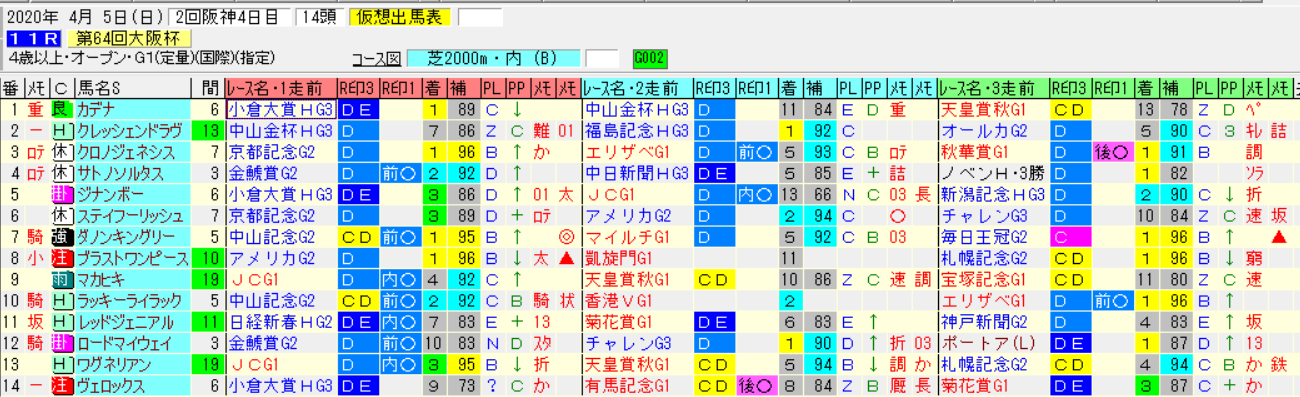This screenshot has height=397, width=1300.
Task: Click the empty box right of 仮想出馬表
Action: (x=479, y=17)
